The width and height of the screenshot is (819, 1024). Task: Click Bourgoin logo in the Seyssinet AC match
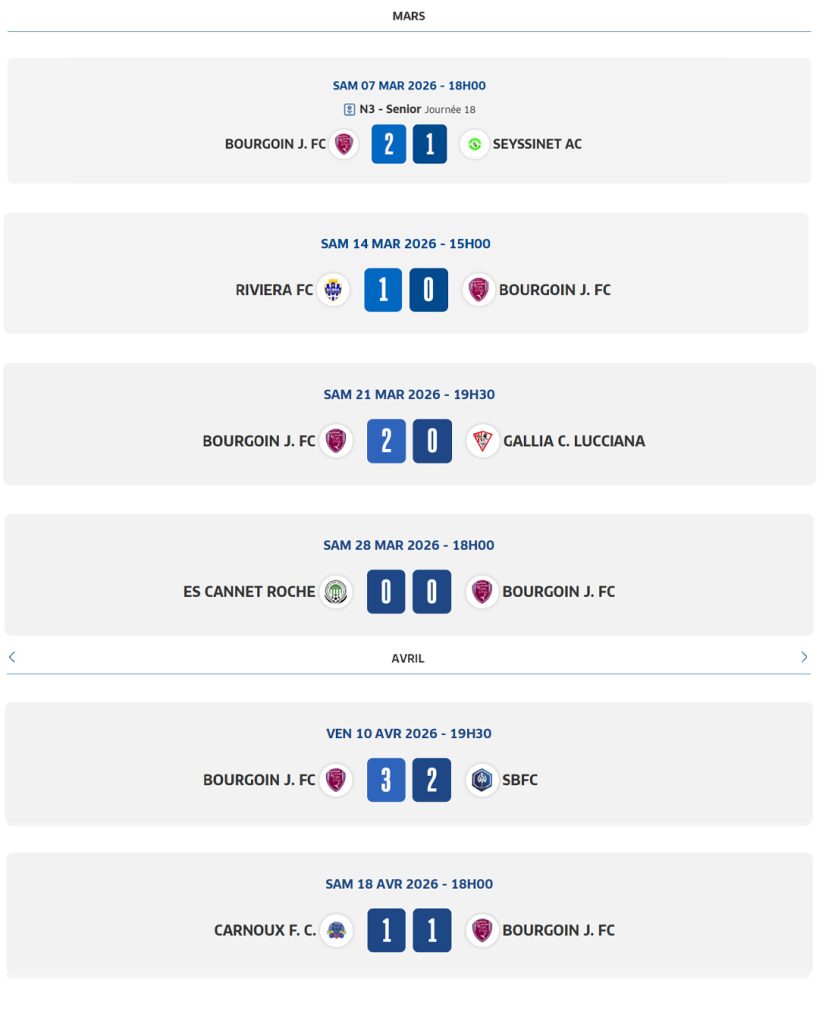click(x=345, y=144)
